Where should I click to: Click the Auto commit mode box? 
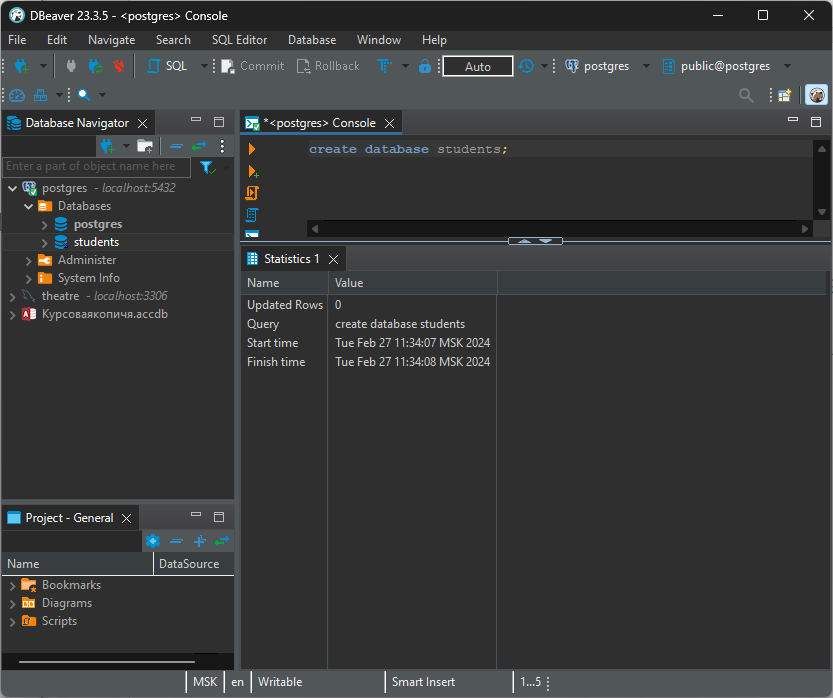478,66
